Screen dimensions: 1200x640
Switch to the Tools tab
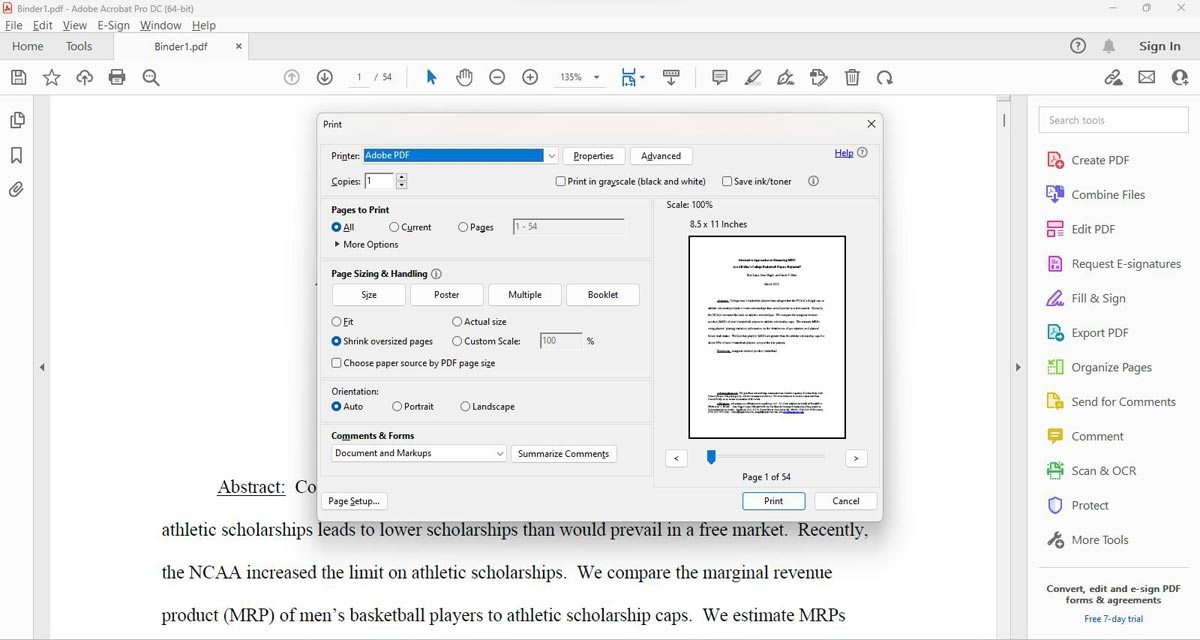79,45
